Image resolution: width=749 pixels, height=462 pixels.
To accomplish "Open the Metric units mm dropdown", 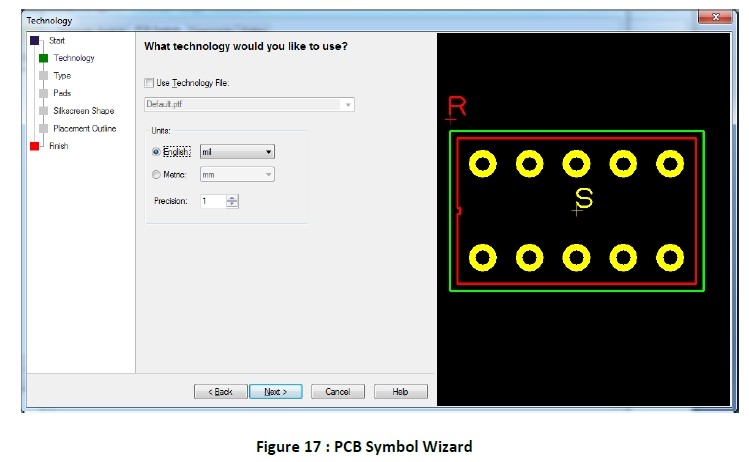I will (x=237, y=174).
